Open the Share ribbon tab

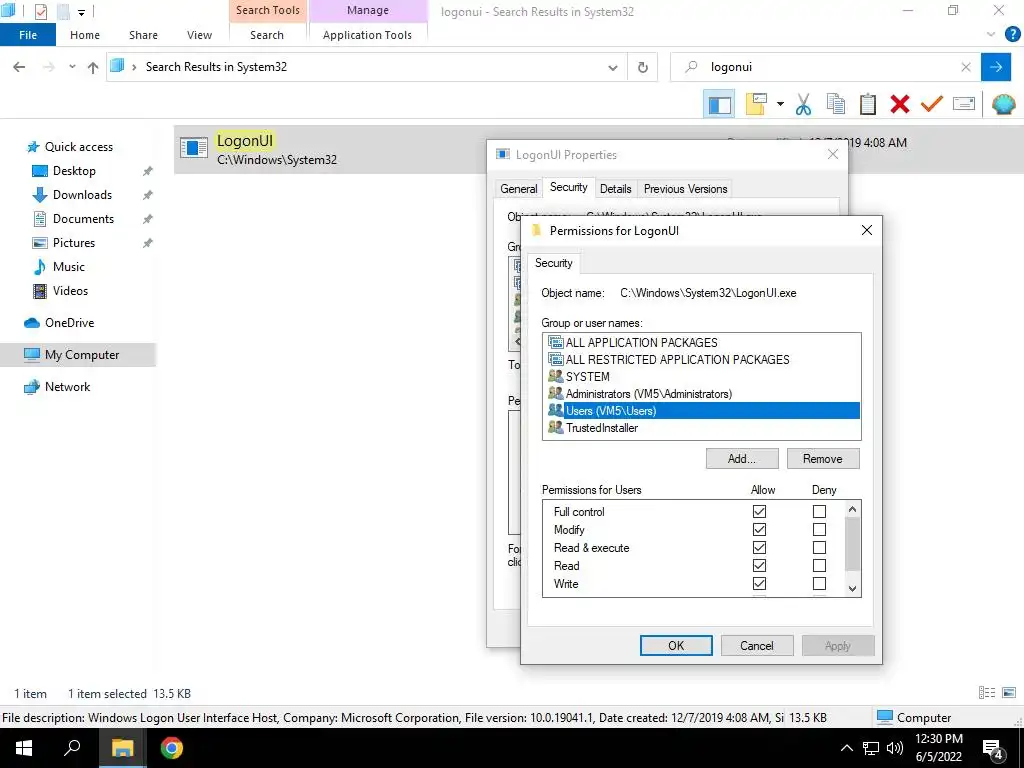pos(143,35)
